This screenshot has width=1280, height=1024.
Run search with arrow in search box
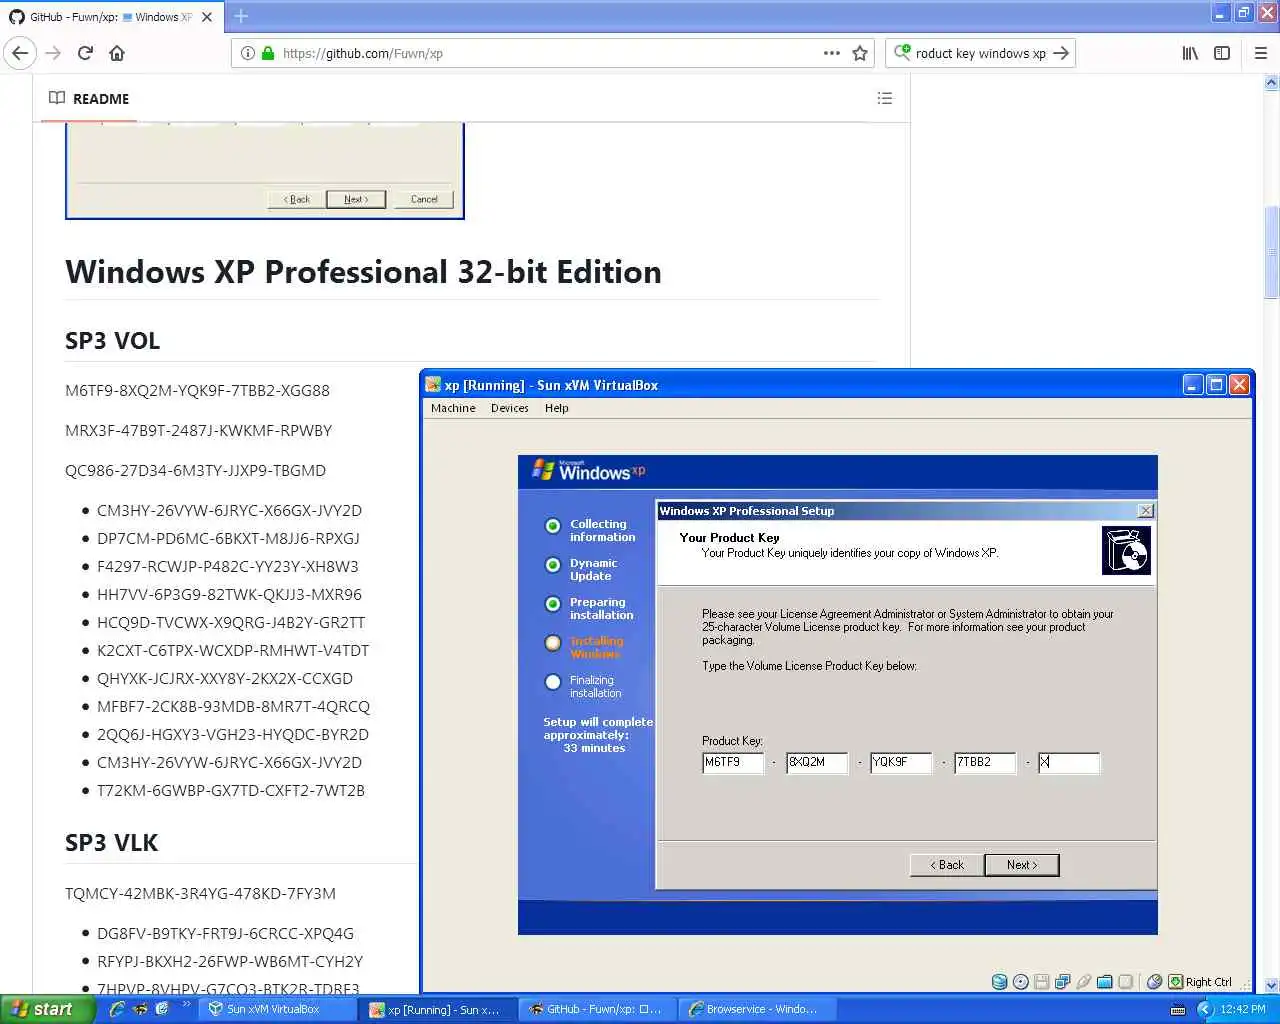point(1061,53)
